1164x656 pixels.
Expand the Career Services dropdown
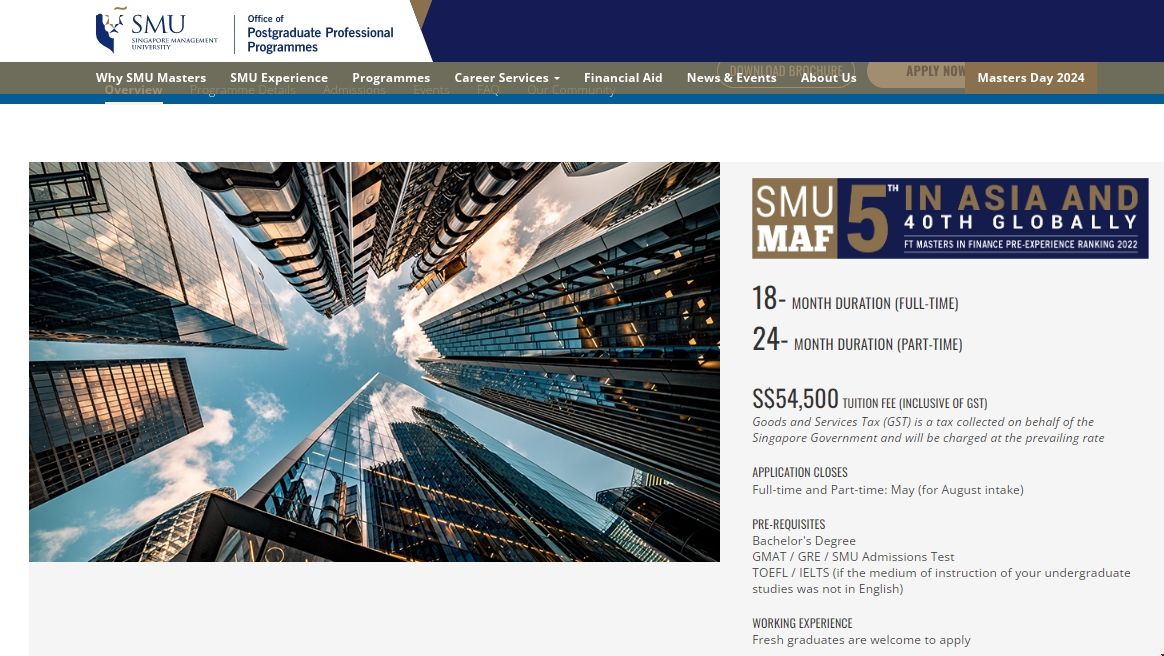[506, 77]
